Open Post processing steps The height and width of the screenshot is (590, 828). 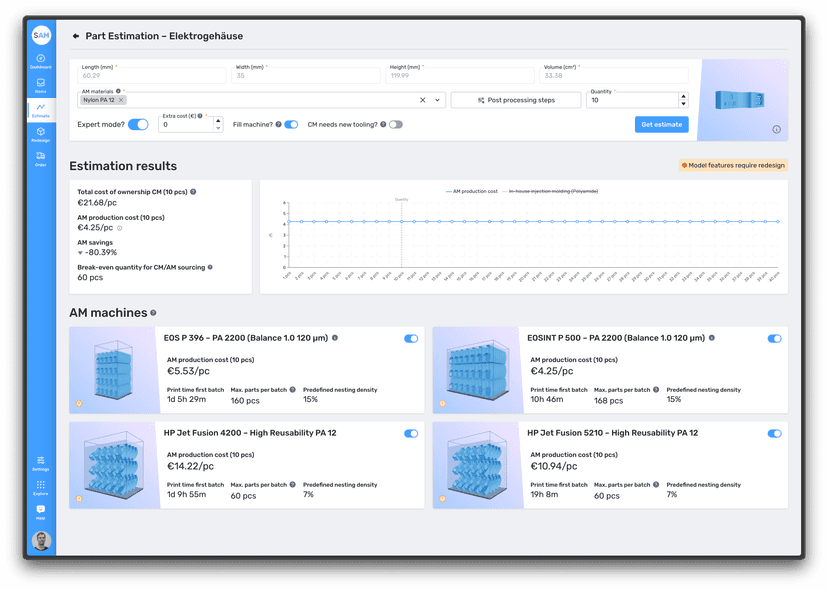[516, 100]
